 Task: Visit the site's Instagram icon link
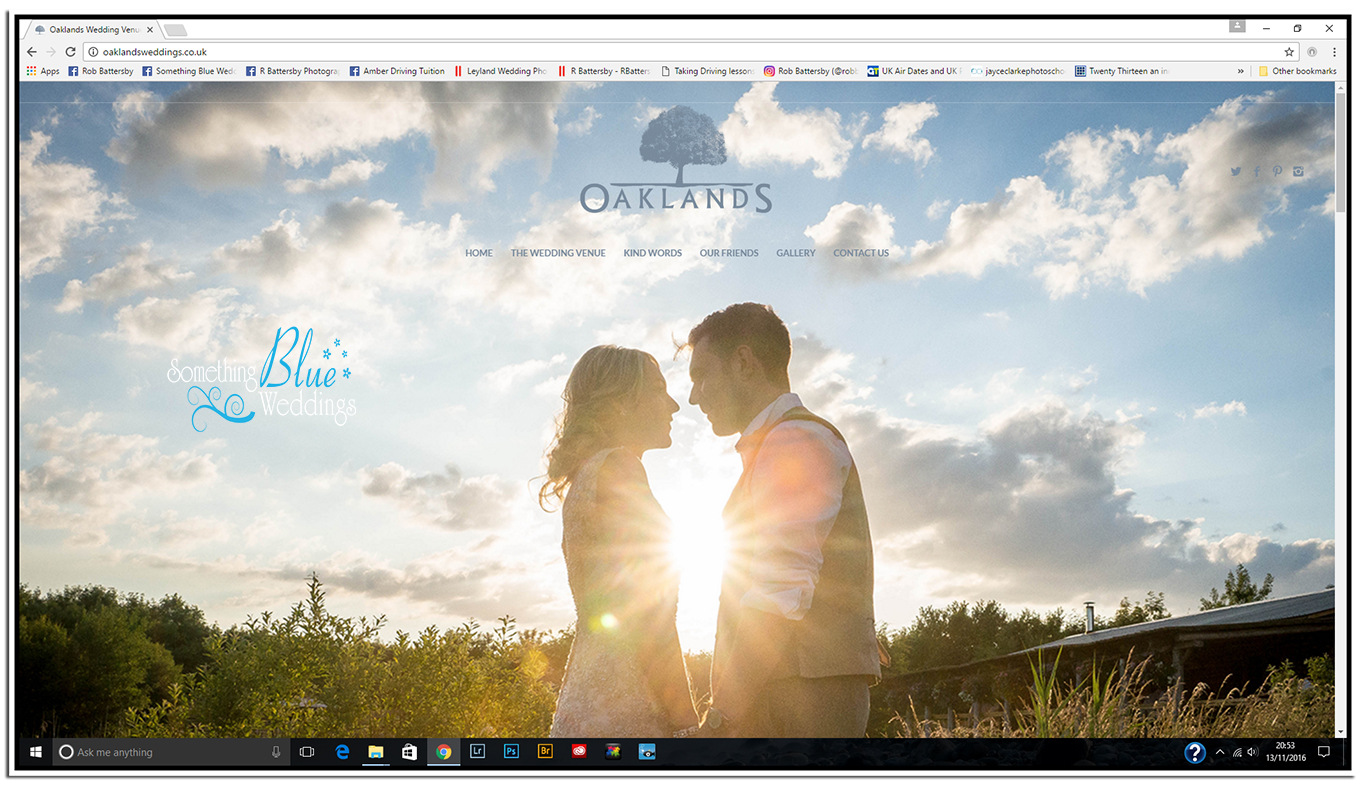(x=1298, y=172)
